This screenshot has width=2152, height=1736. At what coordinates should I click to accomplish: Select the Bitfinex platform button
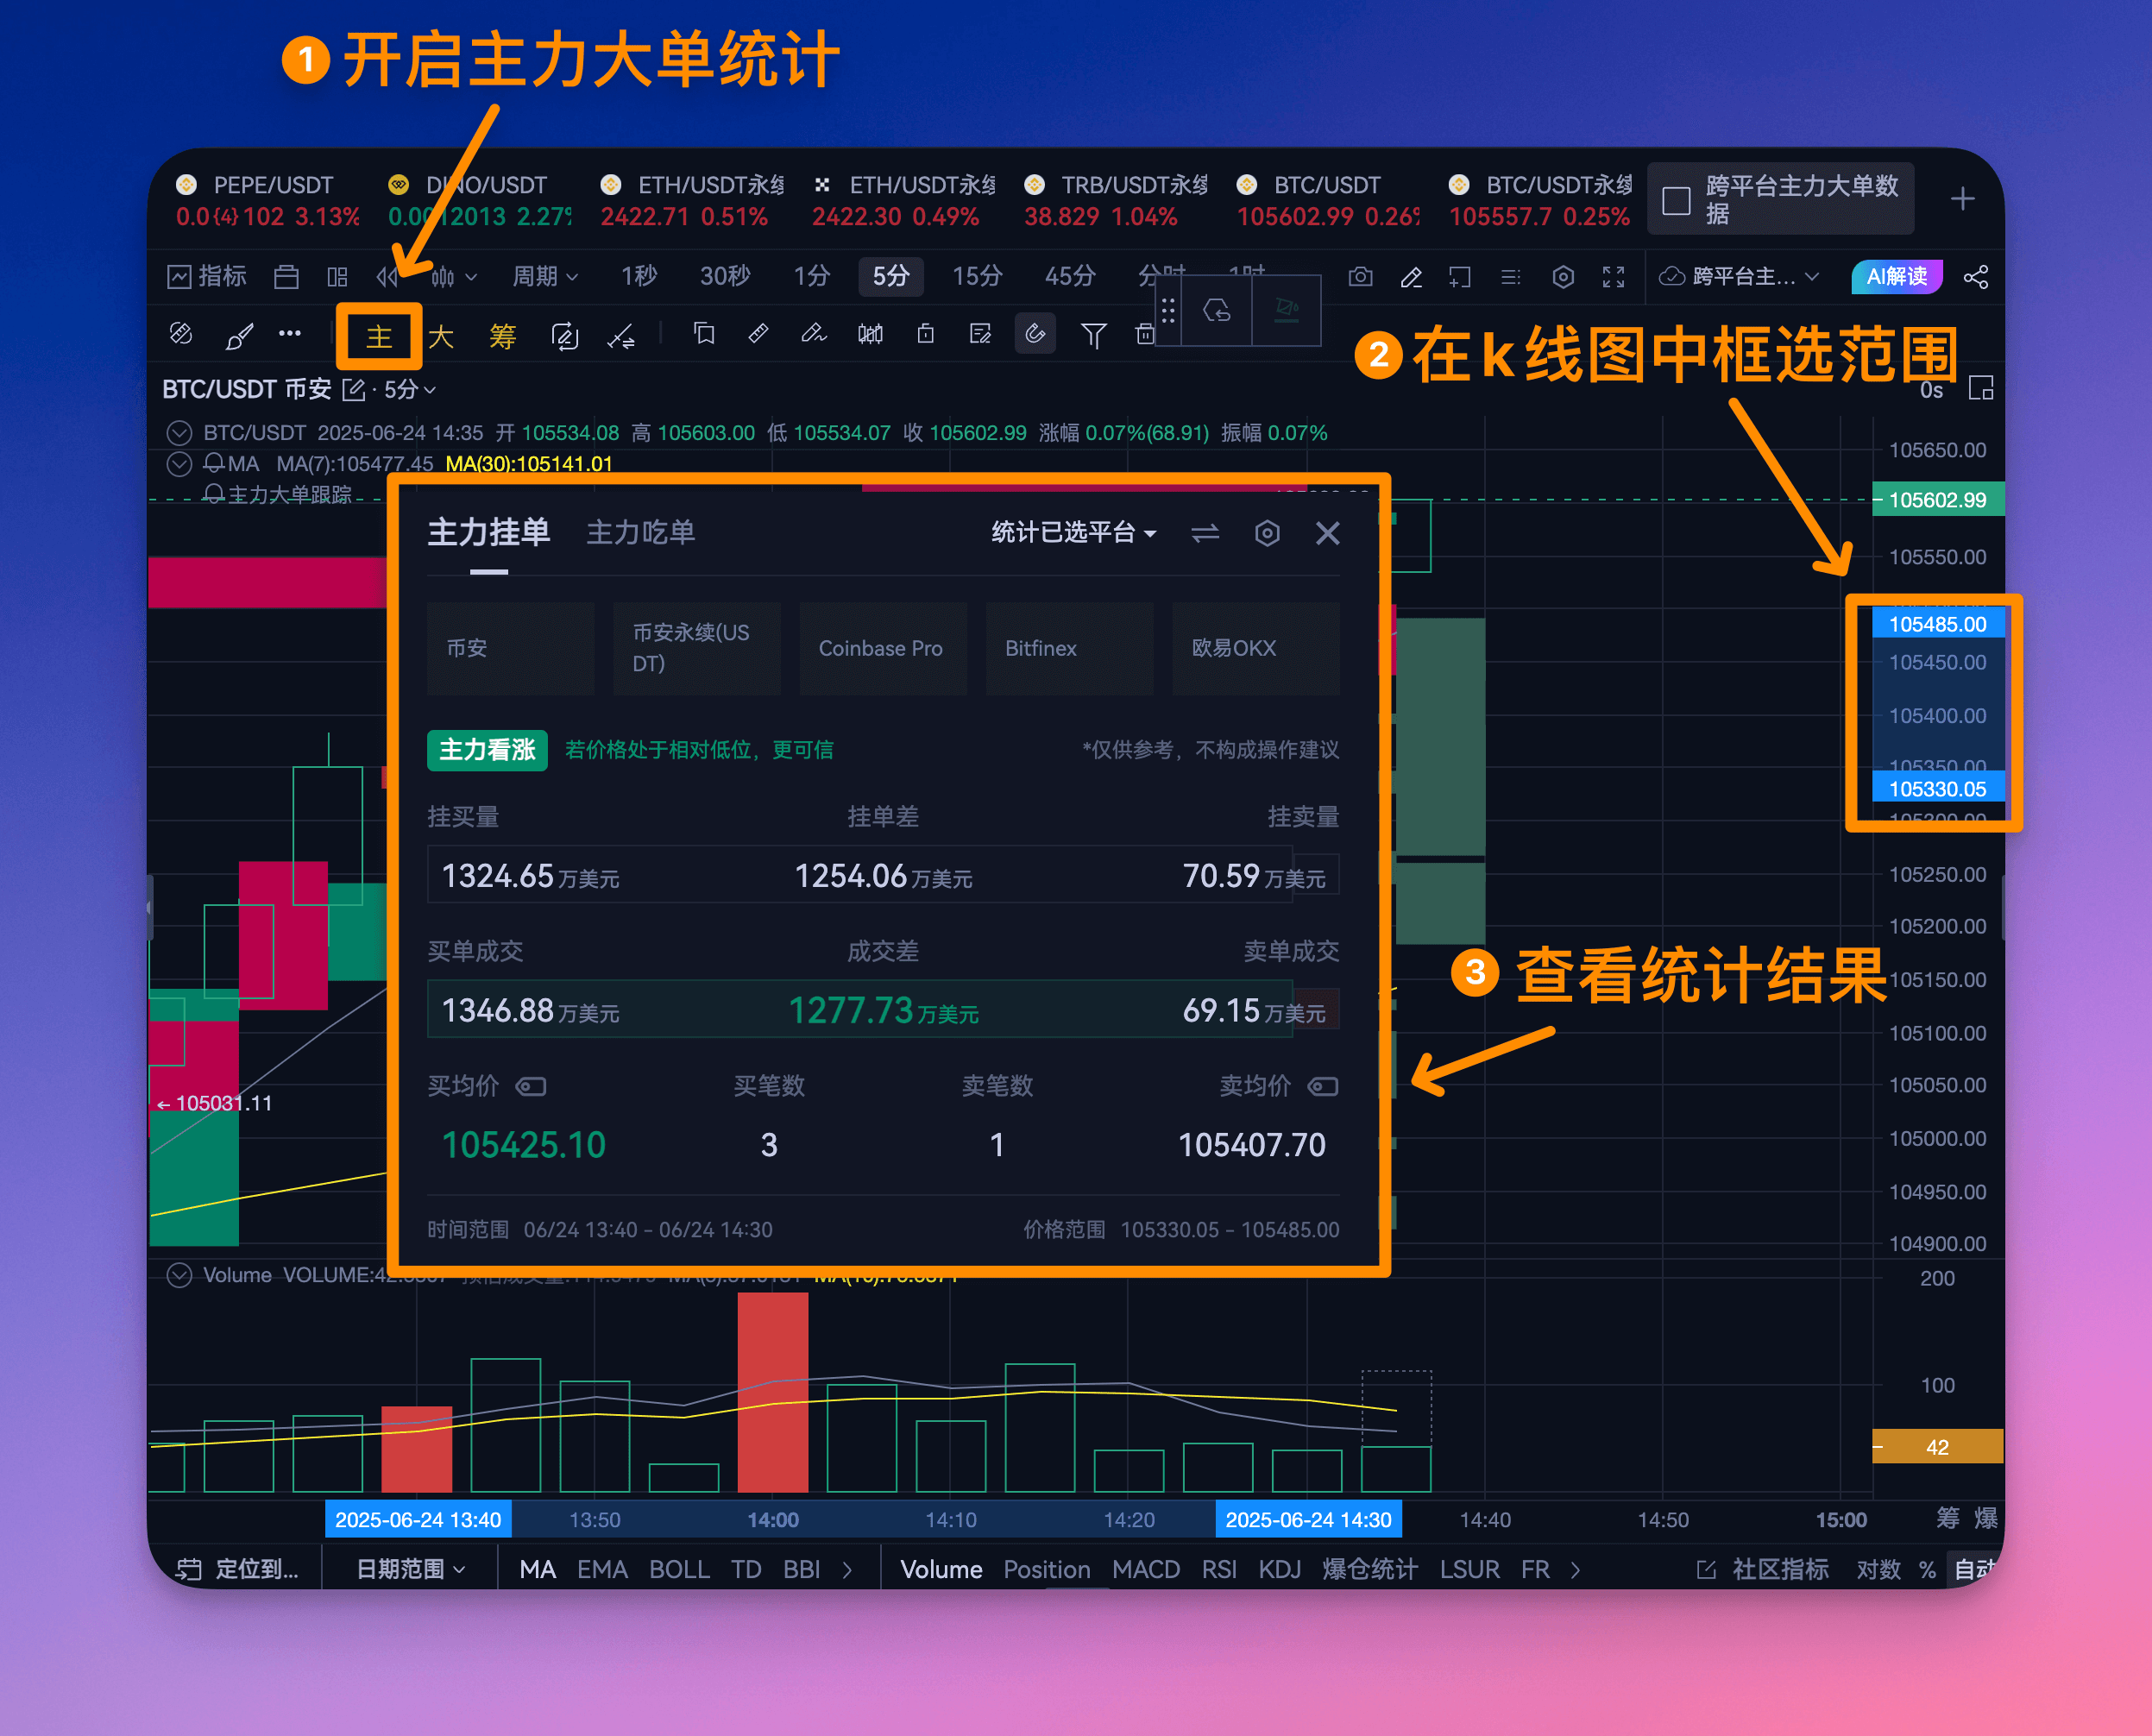1069,648
